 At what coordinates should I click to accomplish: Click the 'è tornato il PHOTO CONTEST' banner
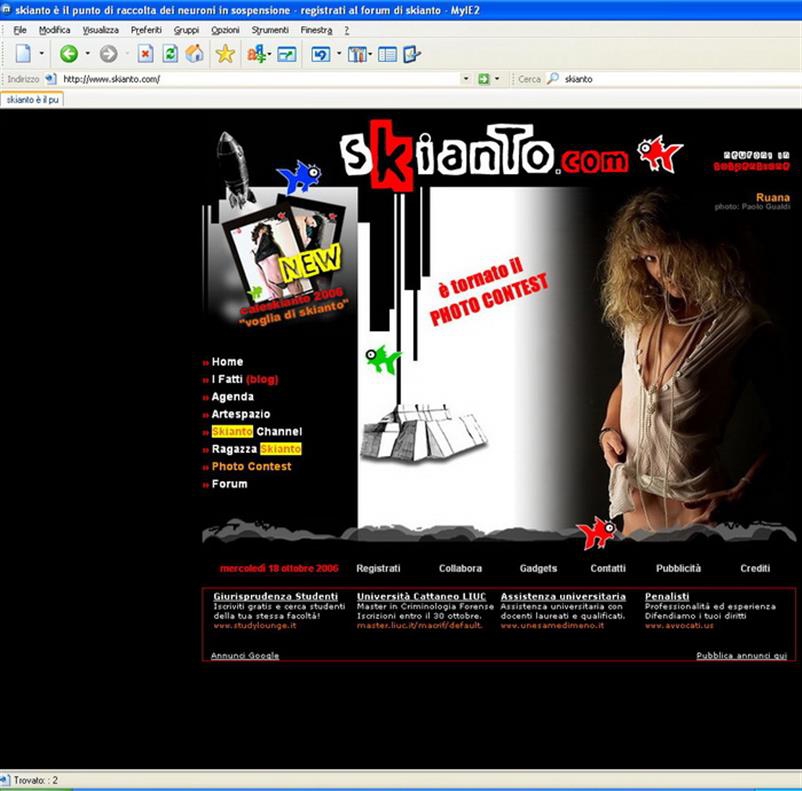(x=488, y=291)
